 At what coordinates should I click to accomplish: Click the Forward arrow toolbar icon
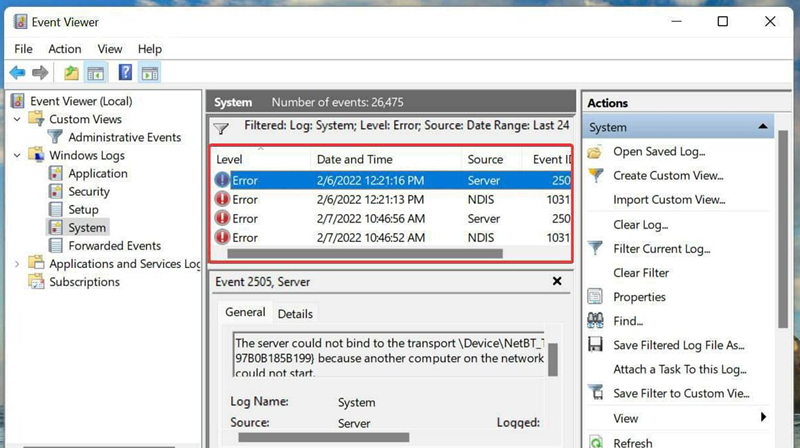[x=40, y=73]
